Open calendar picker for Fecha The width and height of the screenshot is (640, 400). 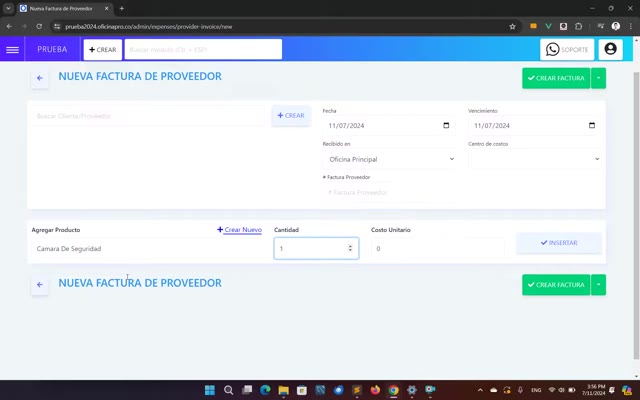click(x=446, y=125)
